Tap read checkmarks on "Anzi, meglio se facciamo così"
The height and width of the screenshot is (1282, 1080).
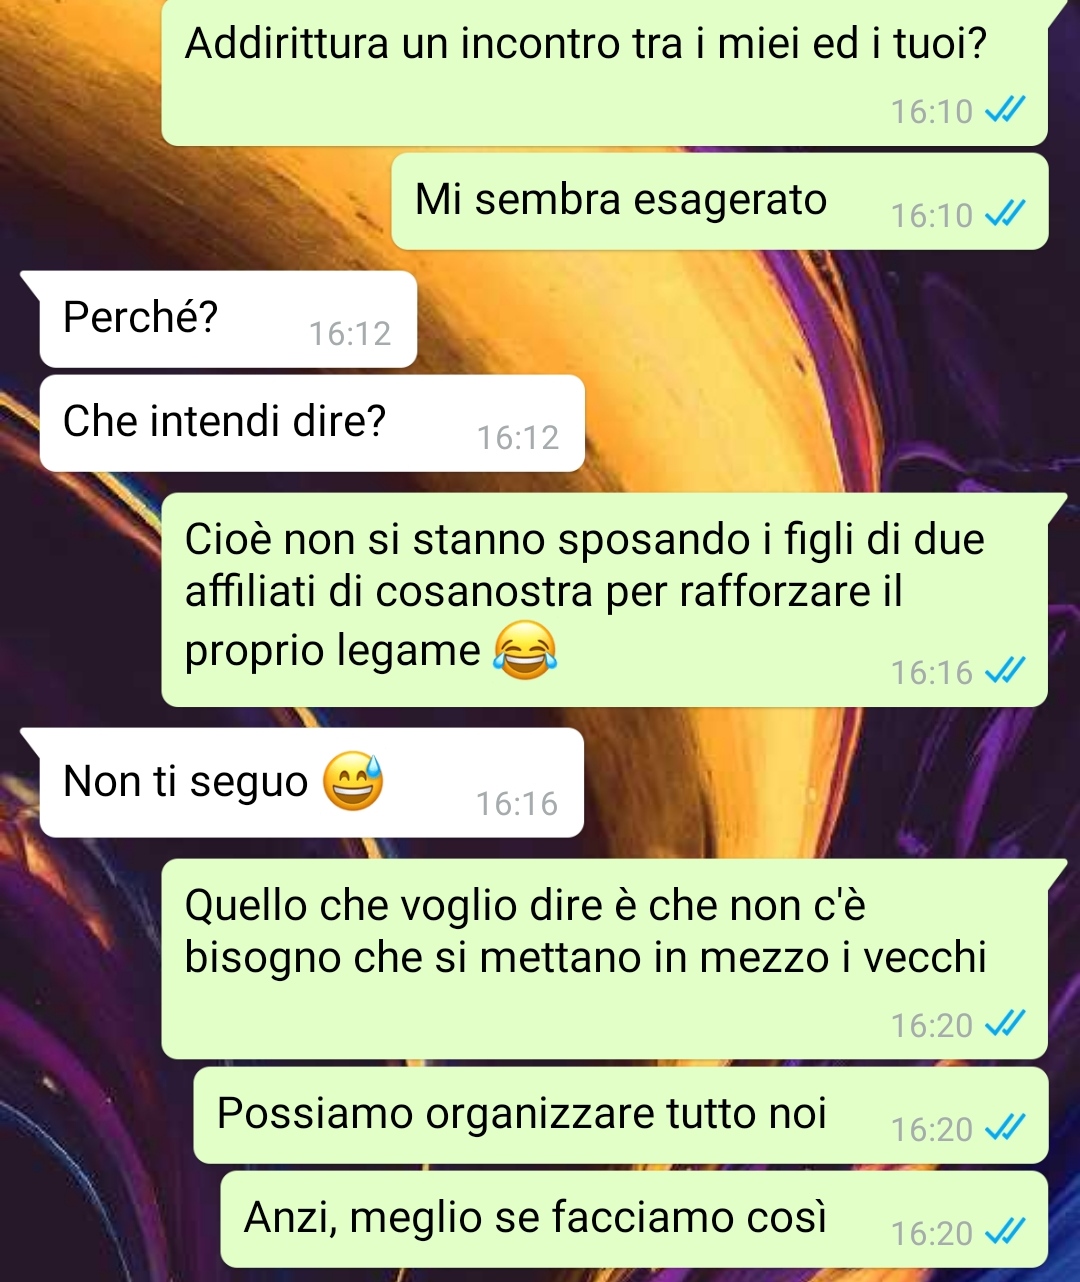tap(1005, 1231)
